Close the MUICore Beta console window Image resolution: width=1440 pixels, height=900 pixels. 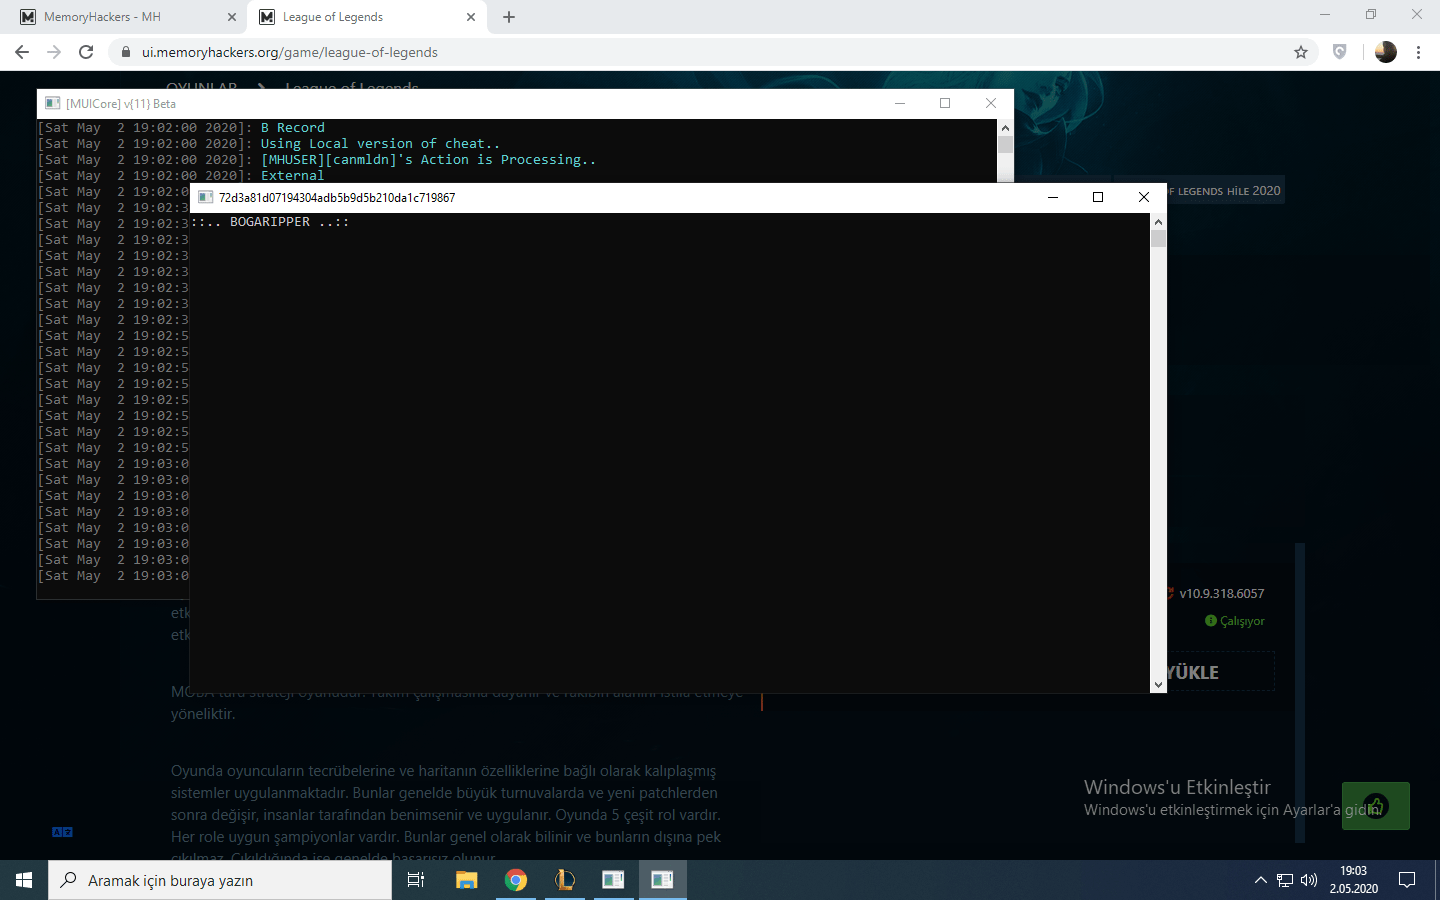[991, 103]
